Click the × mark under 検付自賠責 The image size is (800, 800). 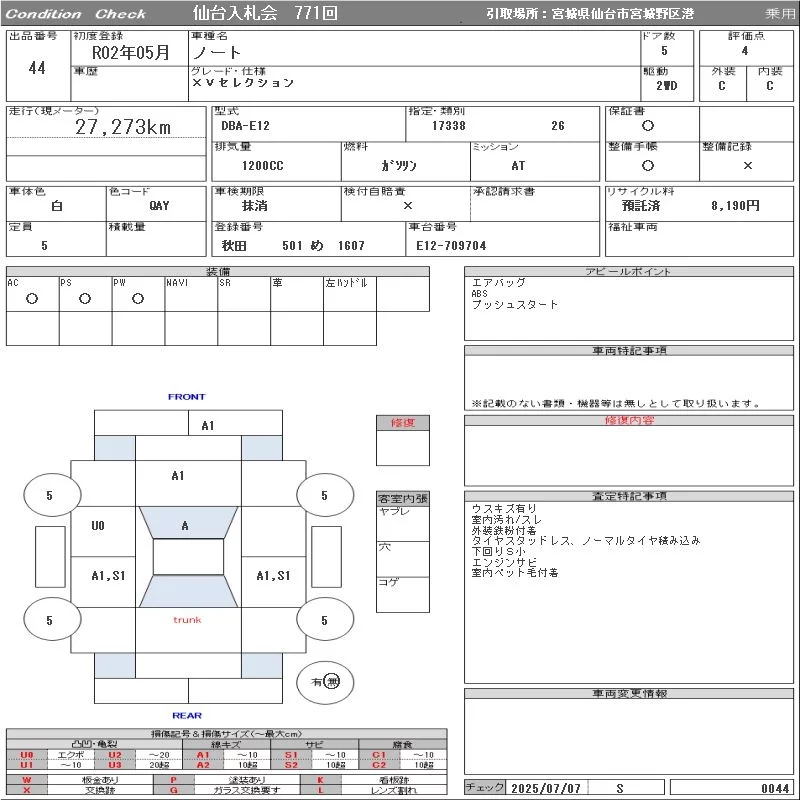click(x=407, y=206)
